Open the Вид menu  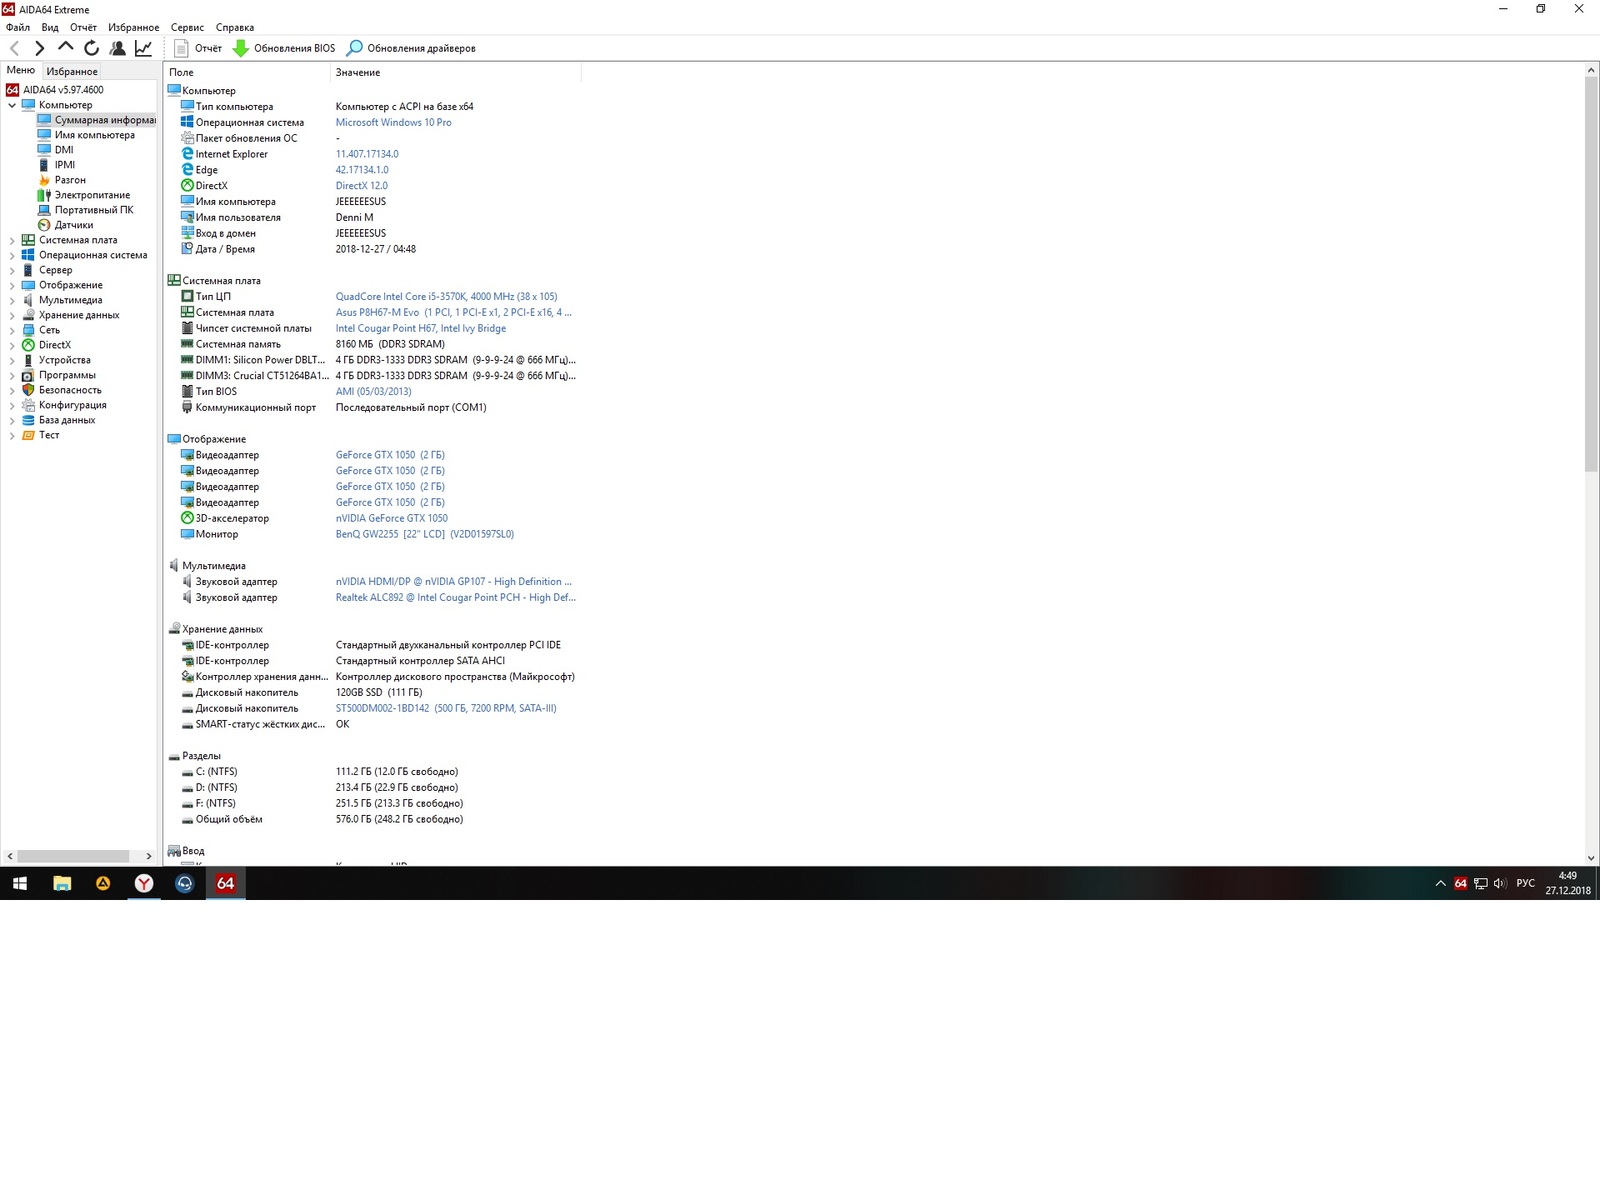click(50, 27)
